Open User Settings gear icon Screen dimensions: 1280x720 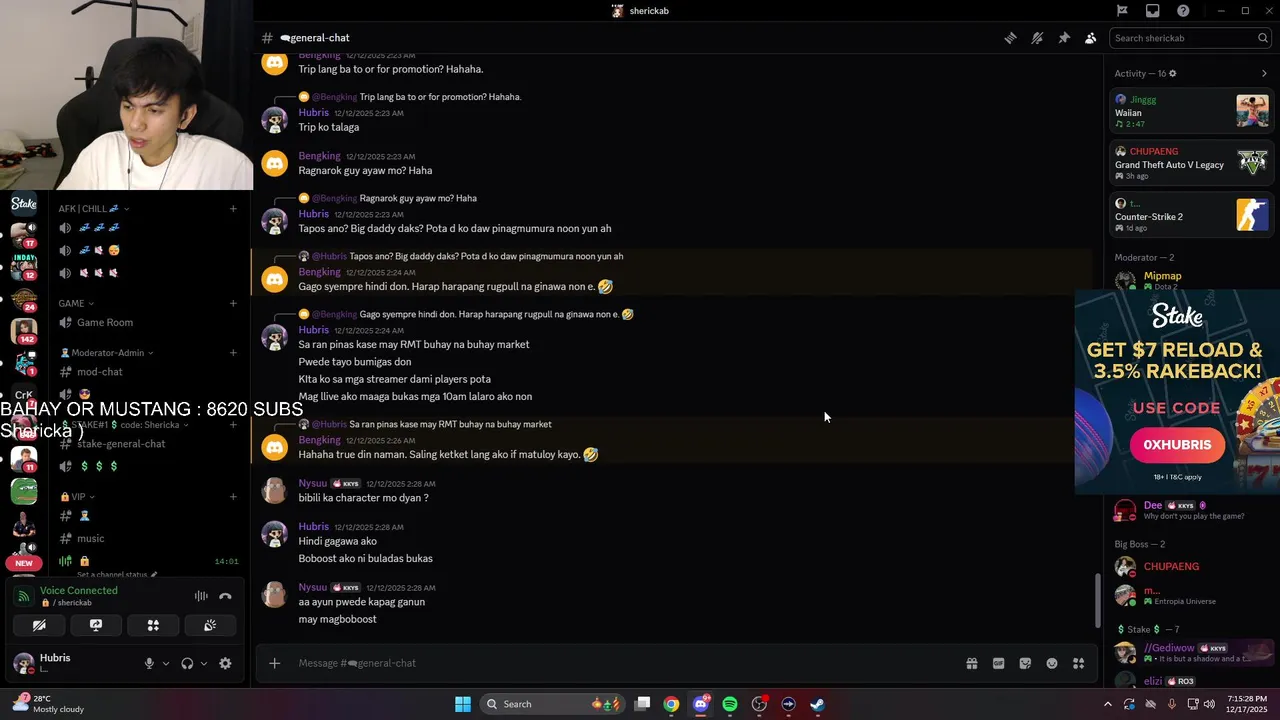pyautogui.click(x=225, y=663)
